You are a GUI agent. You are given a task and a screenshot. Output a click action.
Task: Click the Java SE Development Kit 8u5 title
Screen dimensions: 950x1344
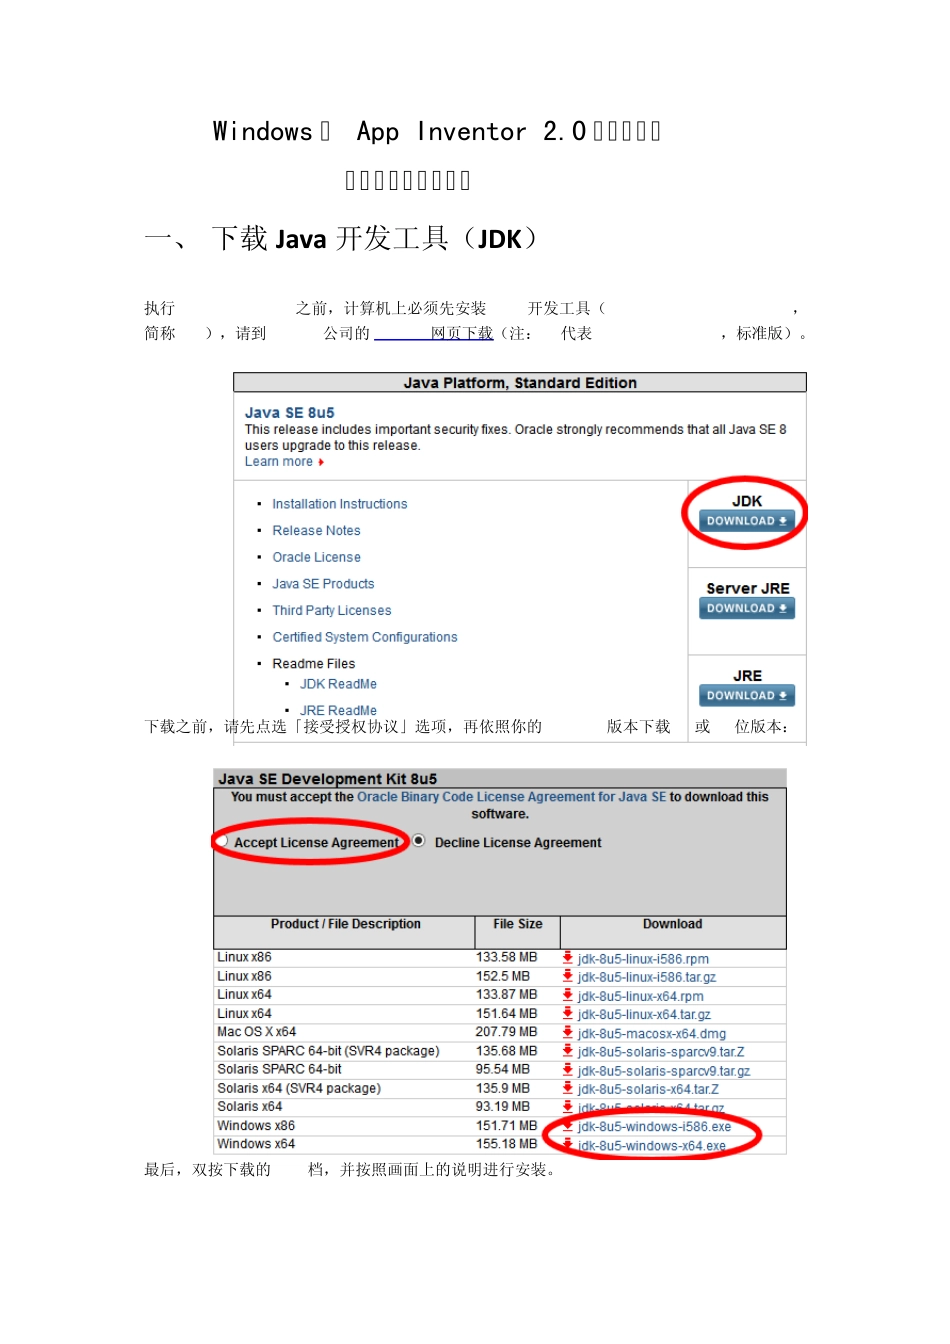pos(327,779)
